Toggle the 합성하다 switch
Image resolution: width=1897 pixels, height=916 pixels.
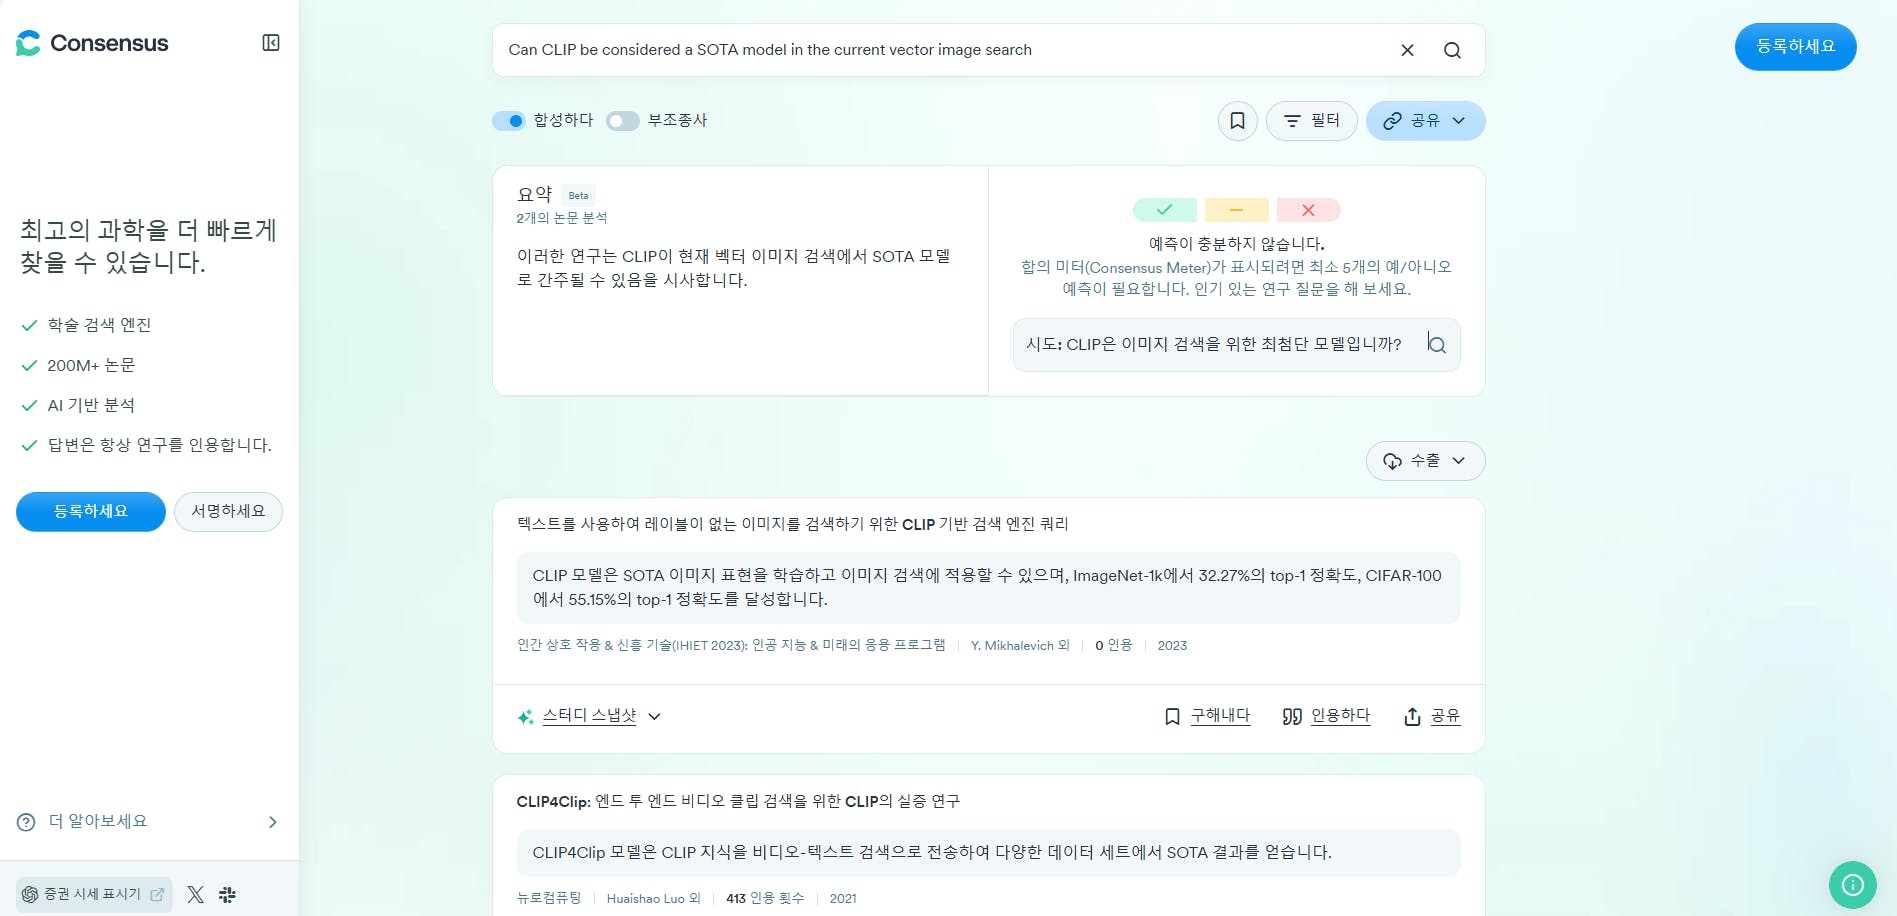point(509,121)
